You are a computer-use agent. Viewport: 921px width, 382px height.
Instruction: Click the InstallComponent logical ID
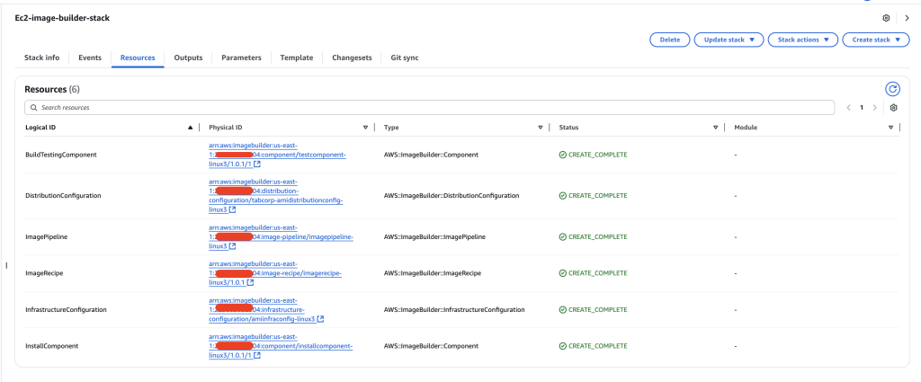click(52, 346)
